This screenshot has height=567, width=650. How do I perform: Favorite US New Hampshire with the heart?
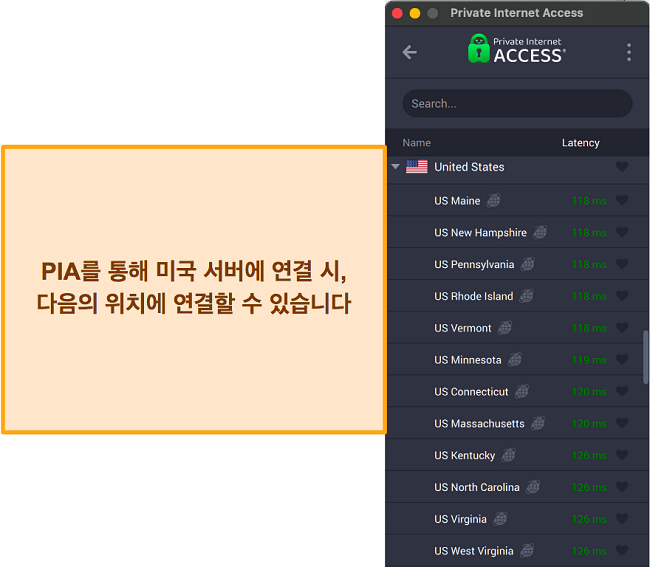click(x=622, y=232)
